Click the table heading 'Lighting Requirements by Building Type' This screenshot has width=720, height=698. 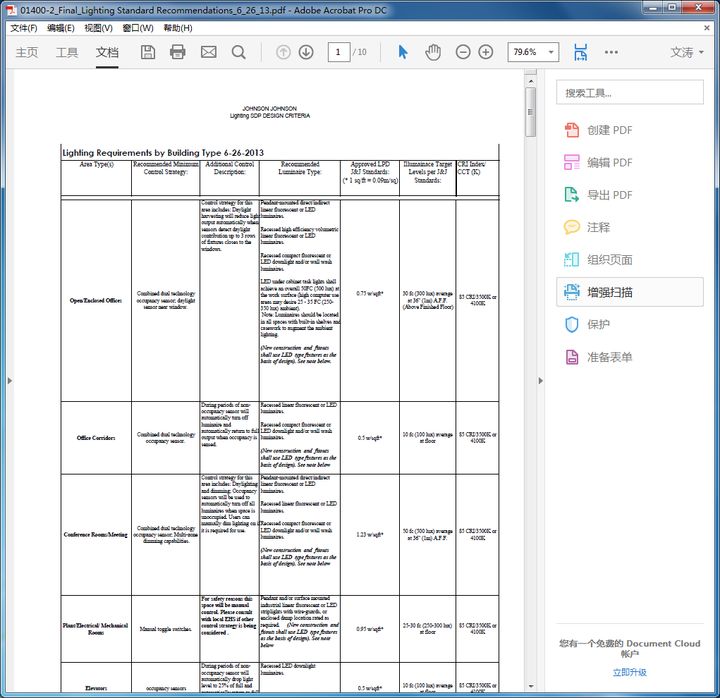pos(163,152)
